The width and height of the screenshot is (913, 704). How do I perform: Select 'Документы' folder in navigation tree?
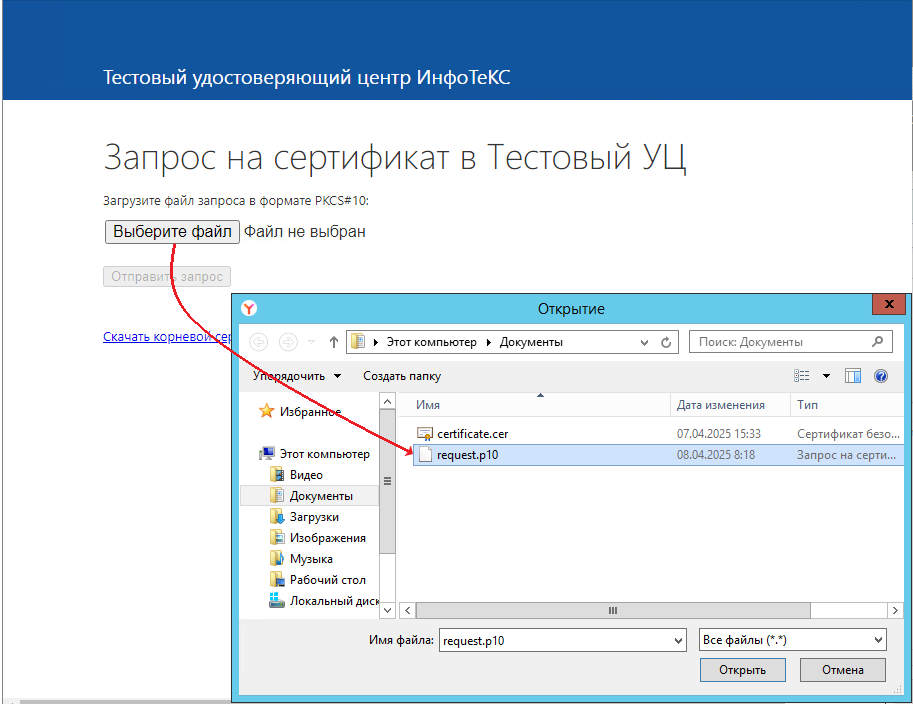pyautogui.click(x=321, y=496)
